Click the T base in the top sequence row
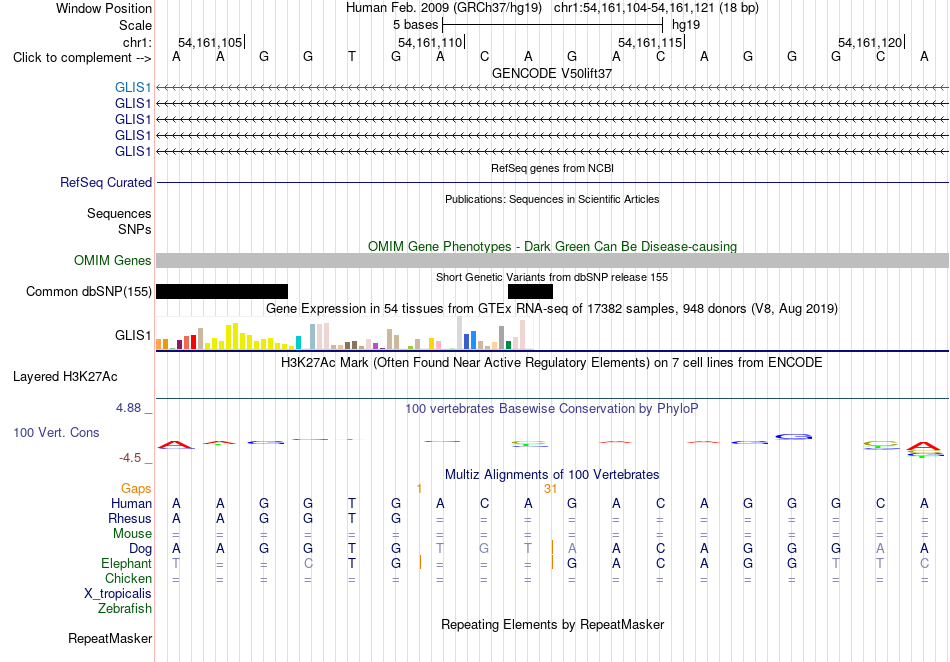950x662 pixels. point(352,57)
